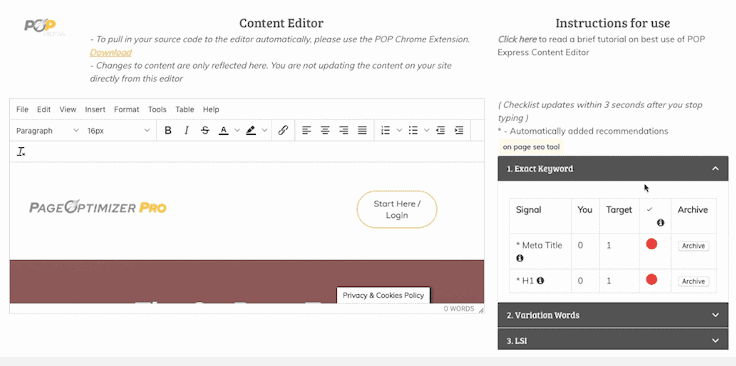Archive the H1 signal
The height and width of the screenshot is (366, 736).
(693, 282)
